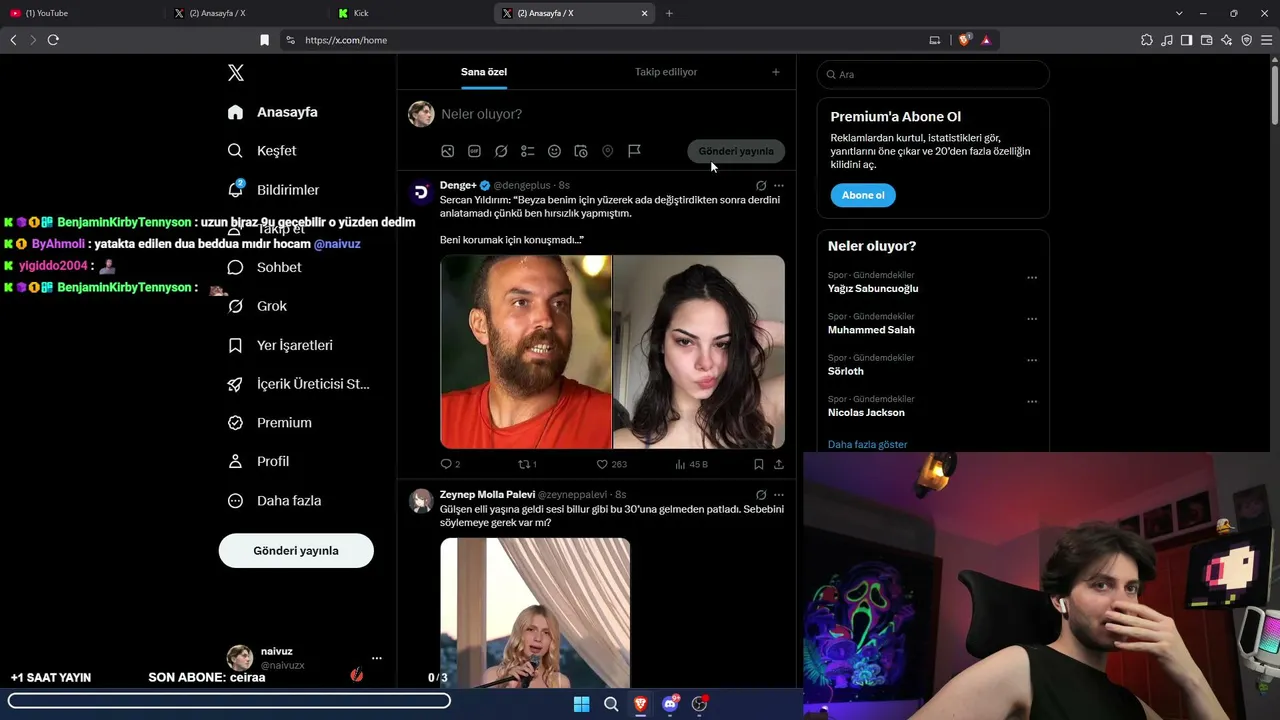Open Brave Shields panel
The image size is (1280, 720).
tap(965, 40)
